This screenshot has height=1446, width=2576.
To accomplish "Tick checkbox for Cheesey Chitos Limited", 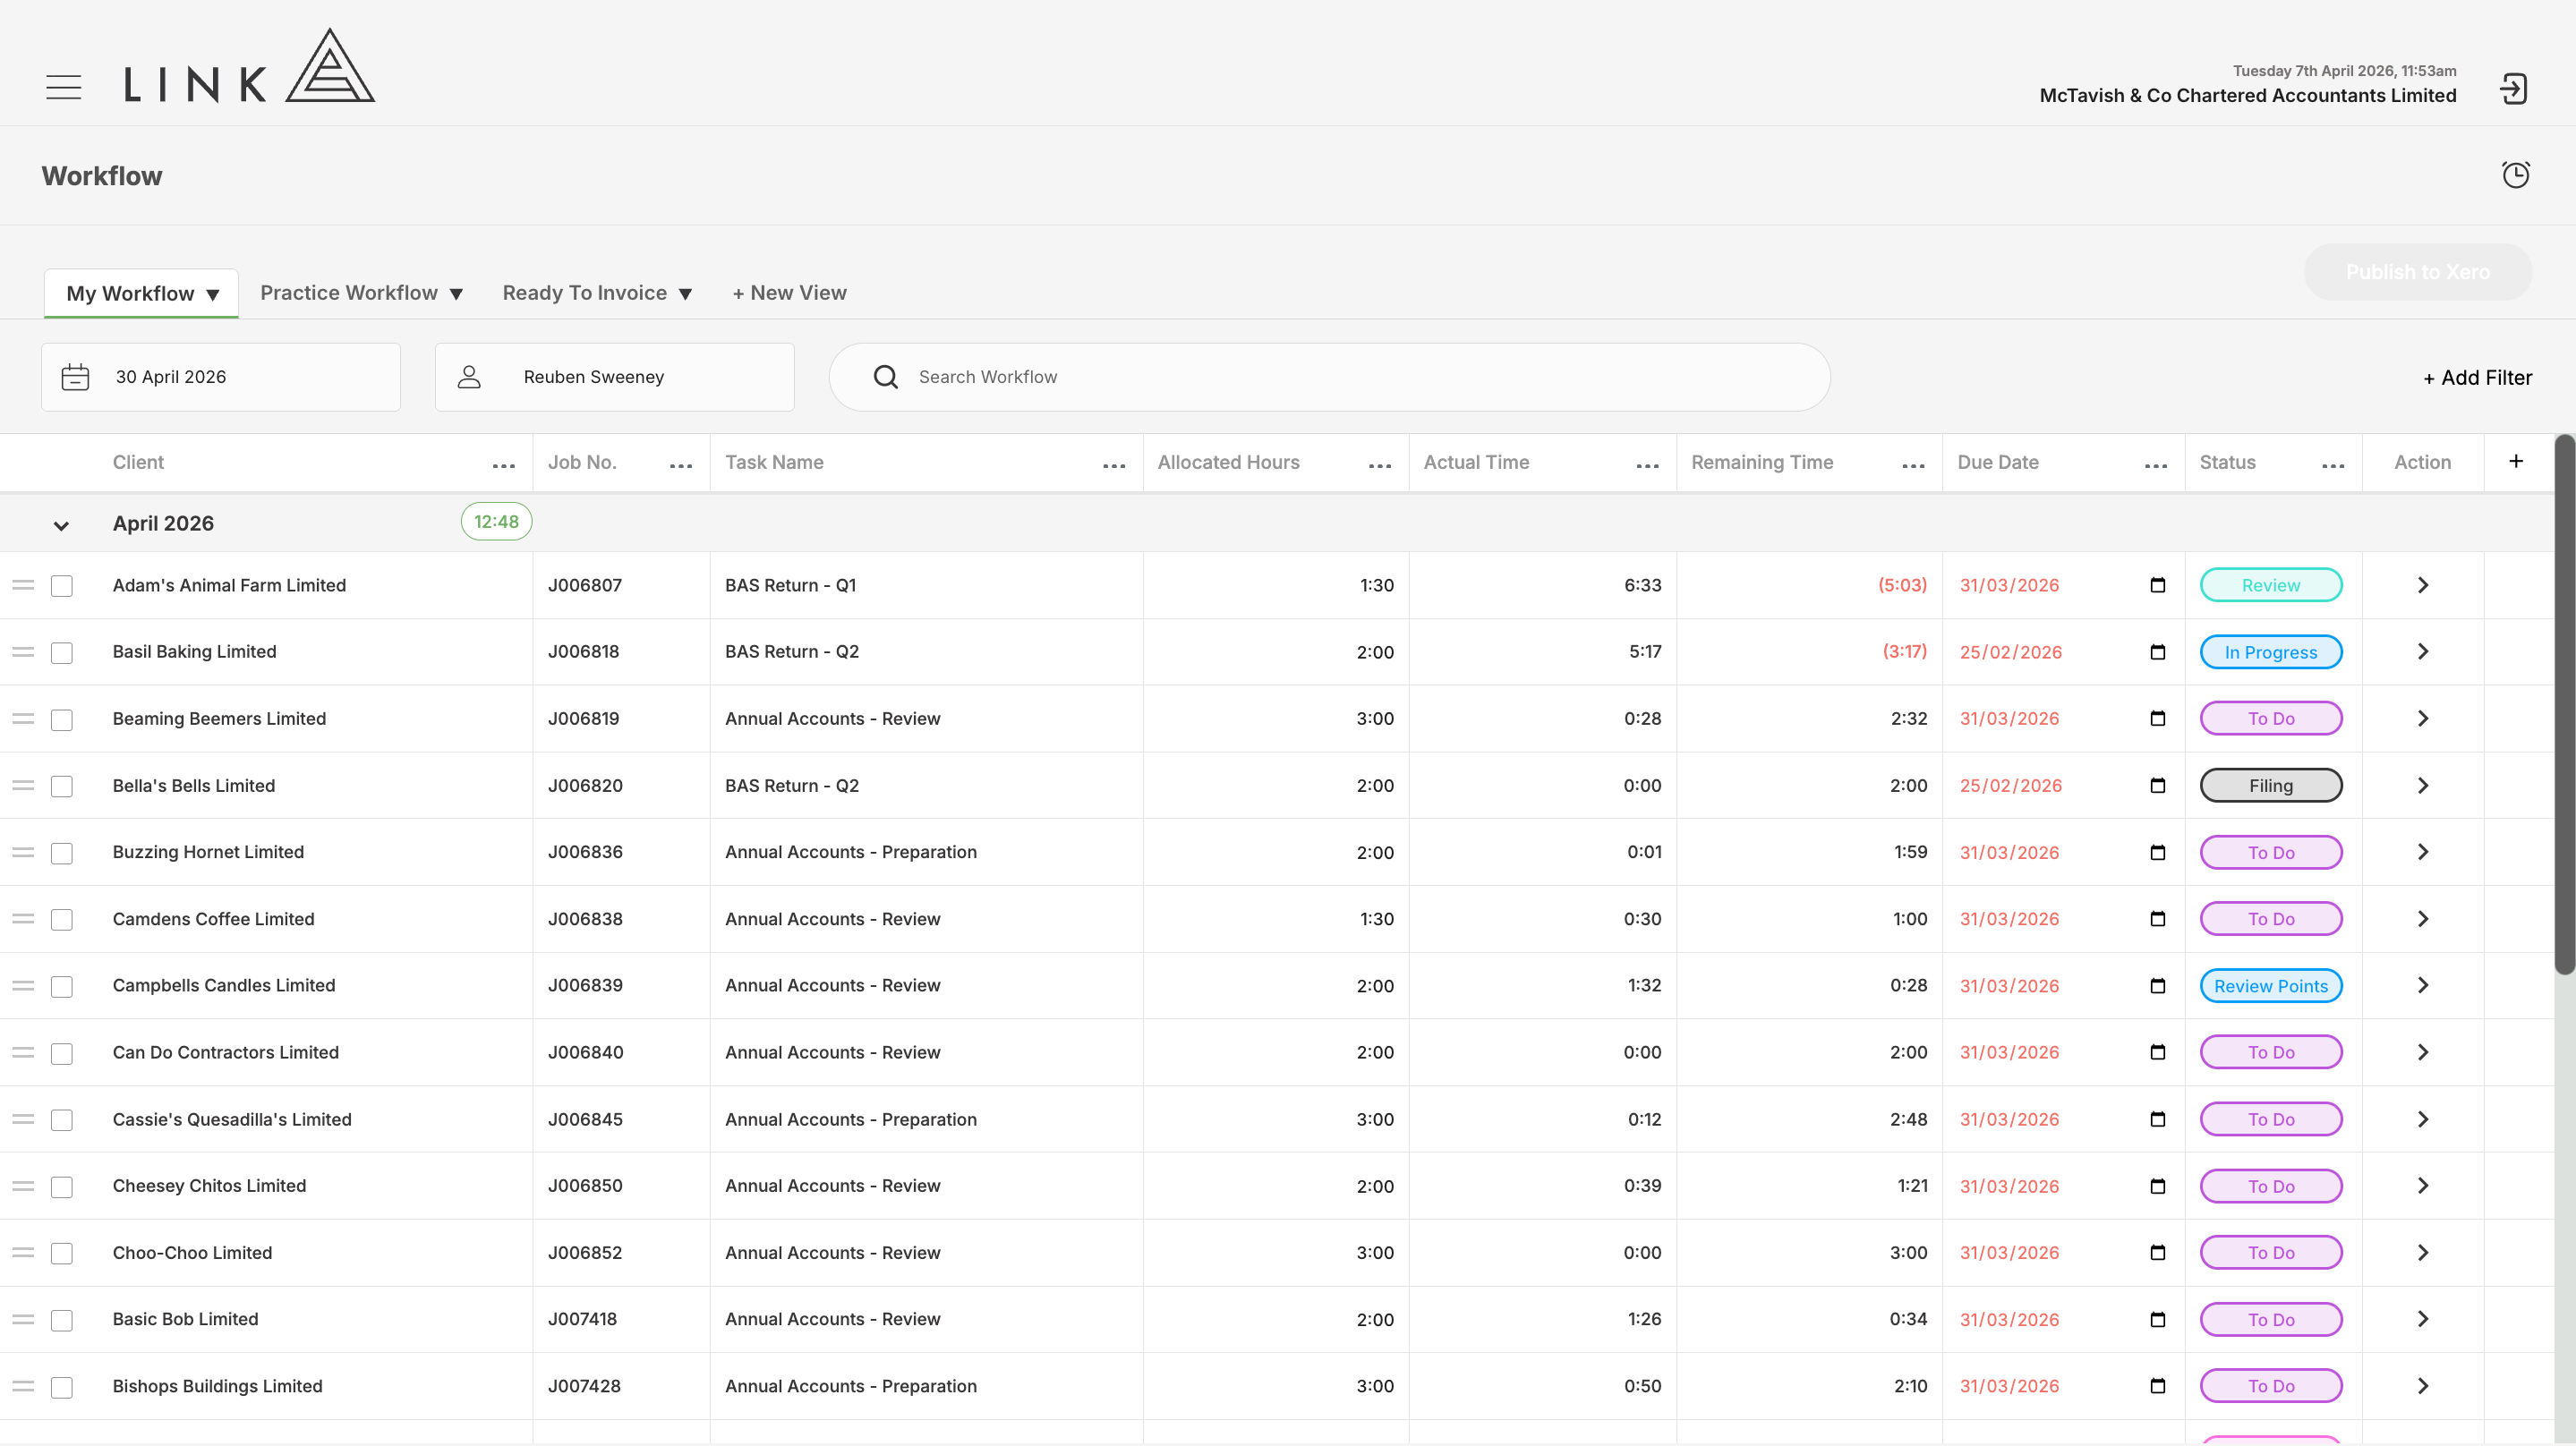I will [62, 1187].
